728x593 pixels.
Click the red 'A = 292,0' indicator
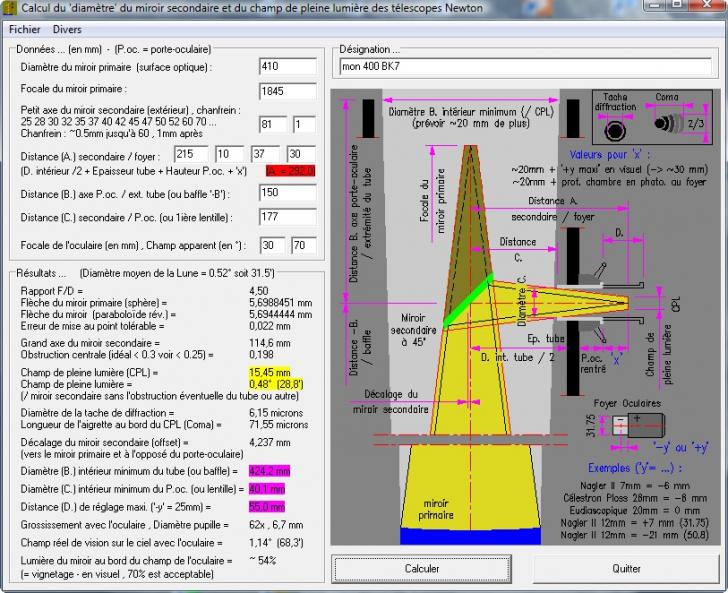(291, 171)
